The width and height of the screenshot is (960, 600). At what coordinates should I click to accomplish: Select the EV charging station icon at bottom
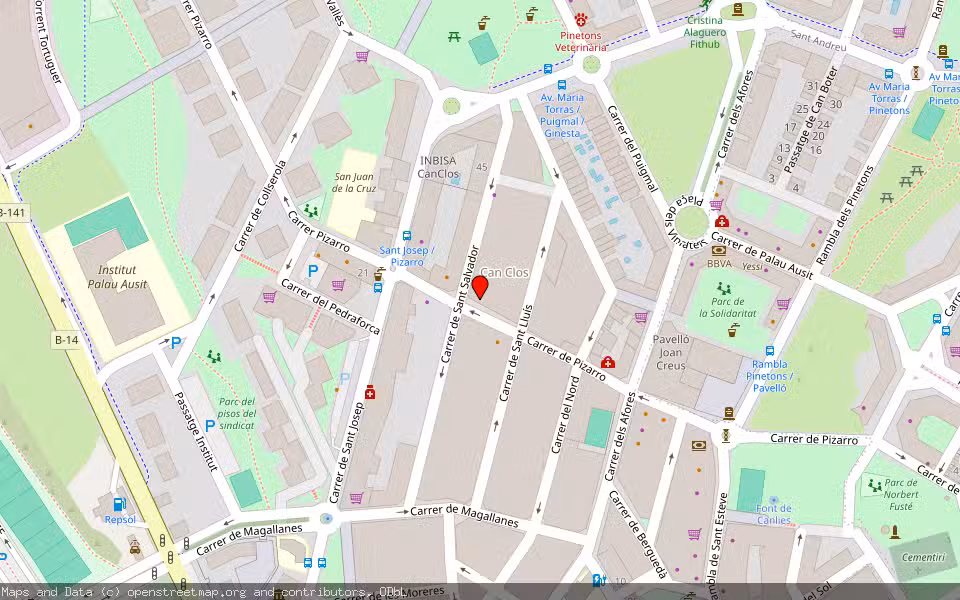(x=599, y=579)
